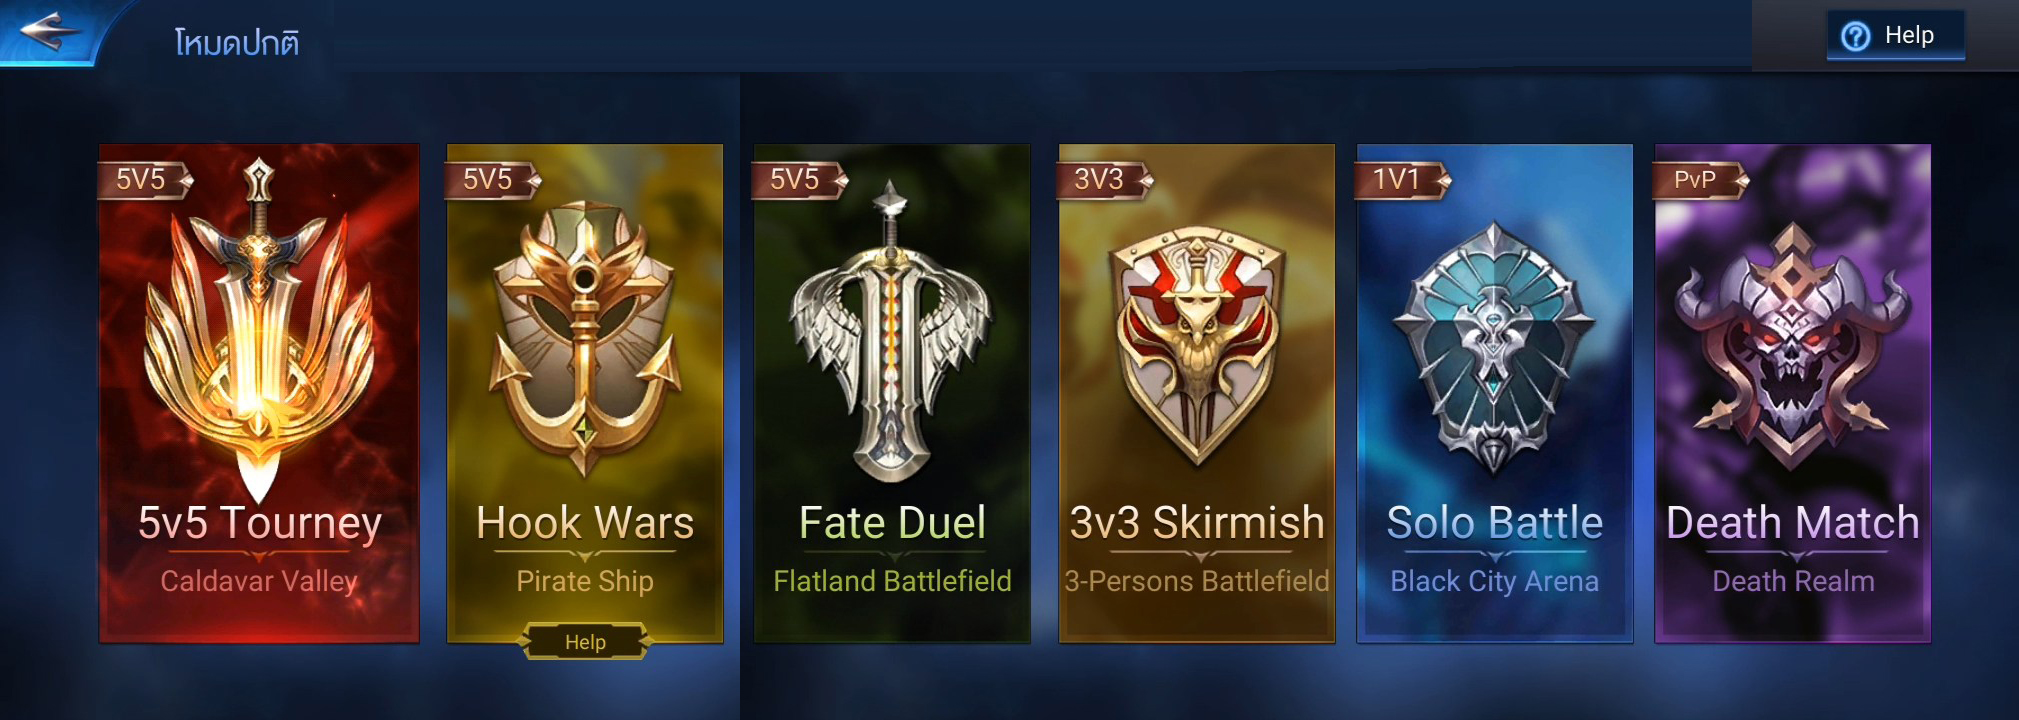Click the Caldavar Valley map subtitle
Viewport: 2019px width, 720px height.
click(x=259, y=582)
